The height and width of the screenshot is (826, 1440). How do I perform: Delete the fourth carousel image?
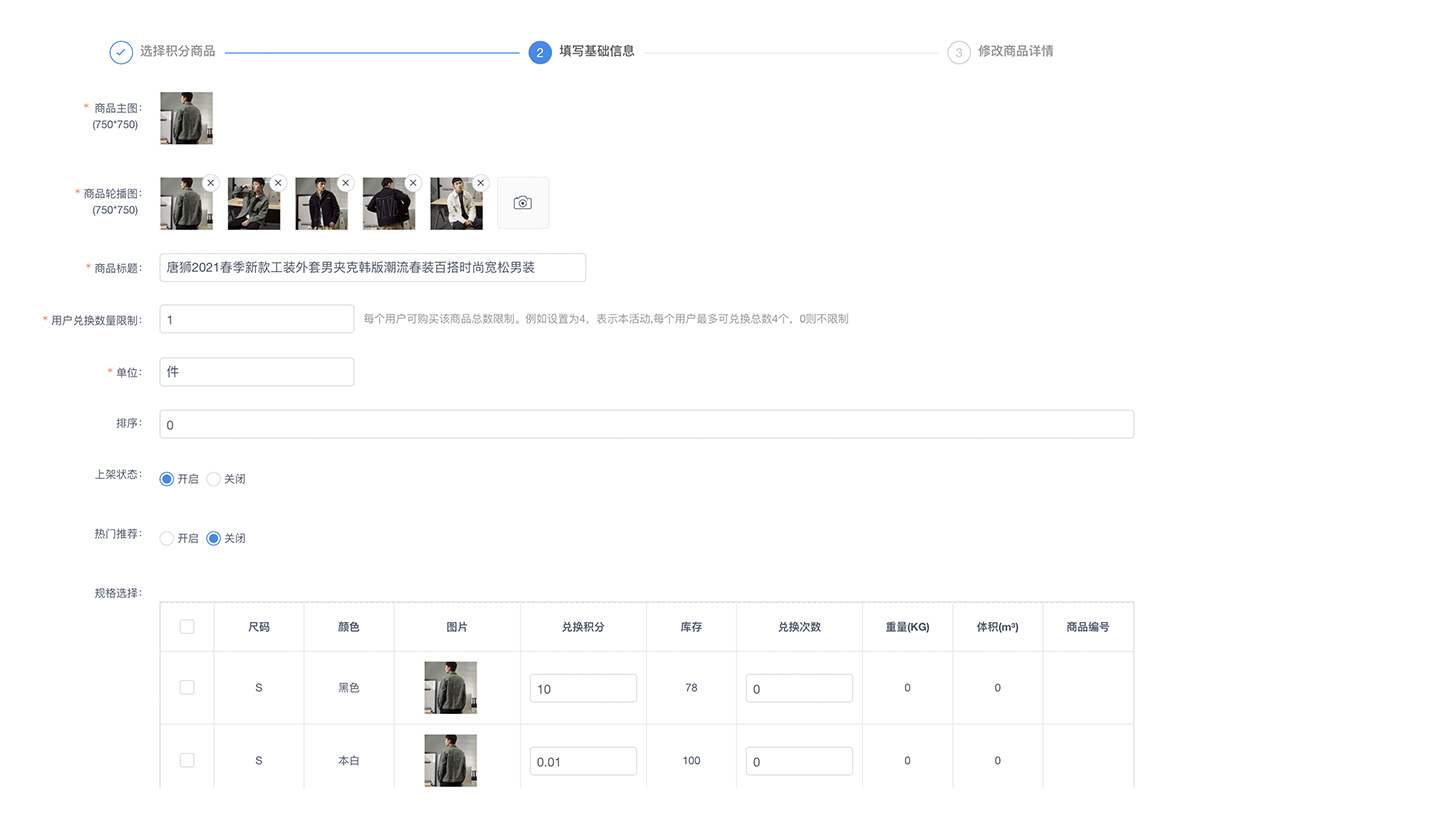413,183
